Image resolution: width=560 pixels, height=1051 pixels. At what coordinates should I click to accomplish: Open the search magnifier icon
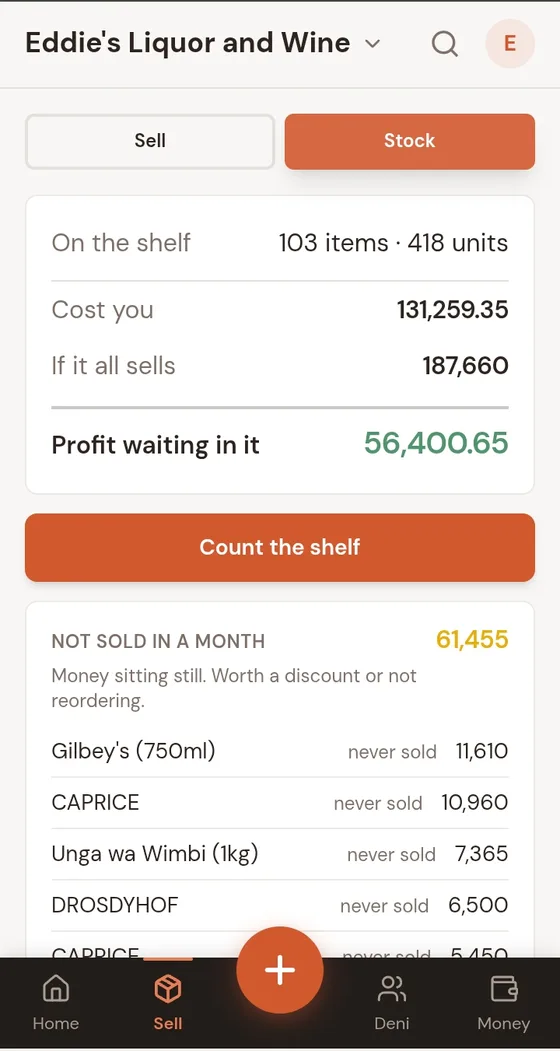[444, 44]
